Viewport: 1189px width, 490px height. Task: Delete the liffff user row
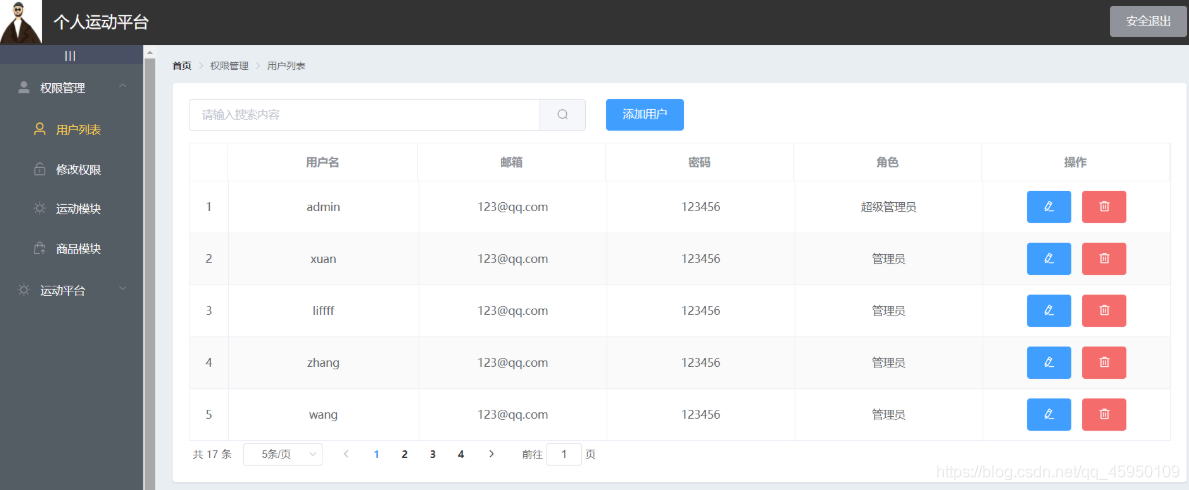click(x=1104, y=310)
